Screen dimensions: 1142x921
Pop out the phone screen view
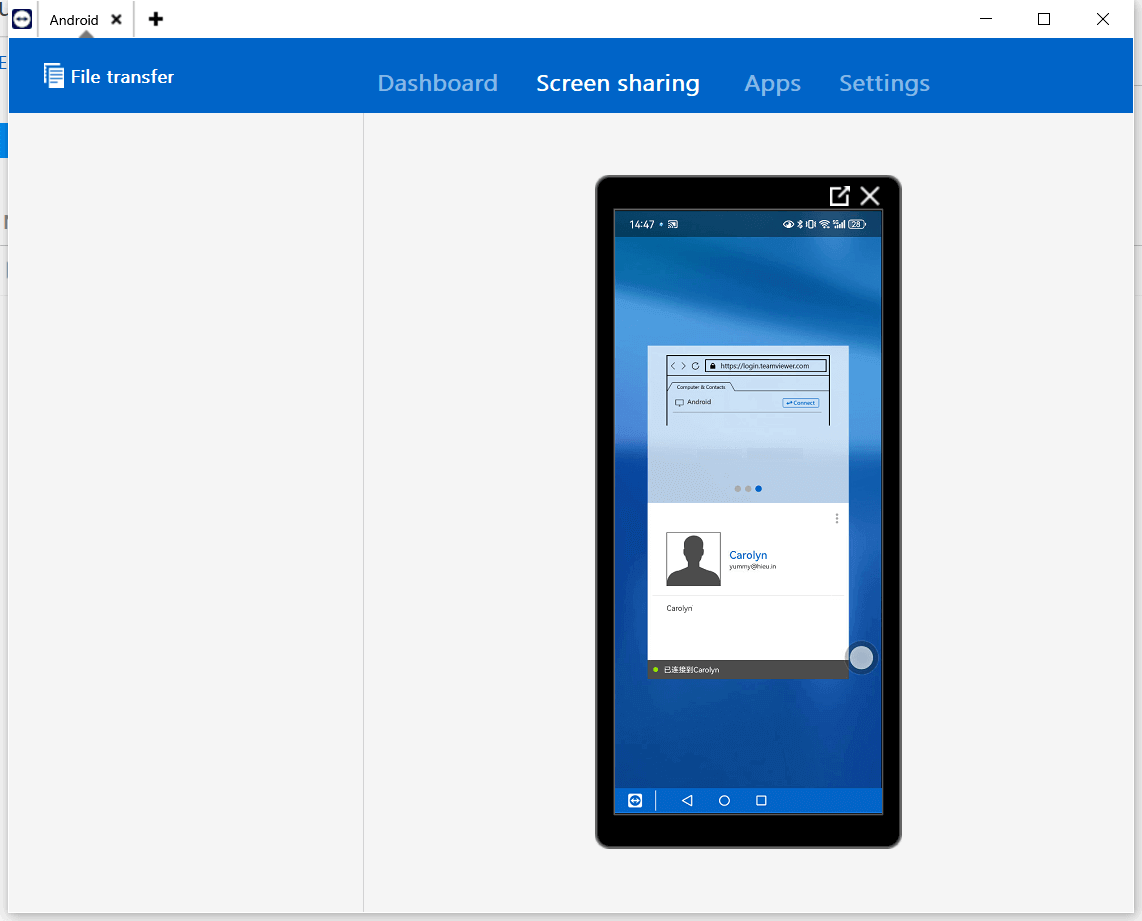pos(839,196)
